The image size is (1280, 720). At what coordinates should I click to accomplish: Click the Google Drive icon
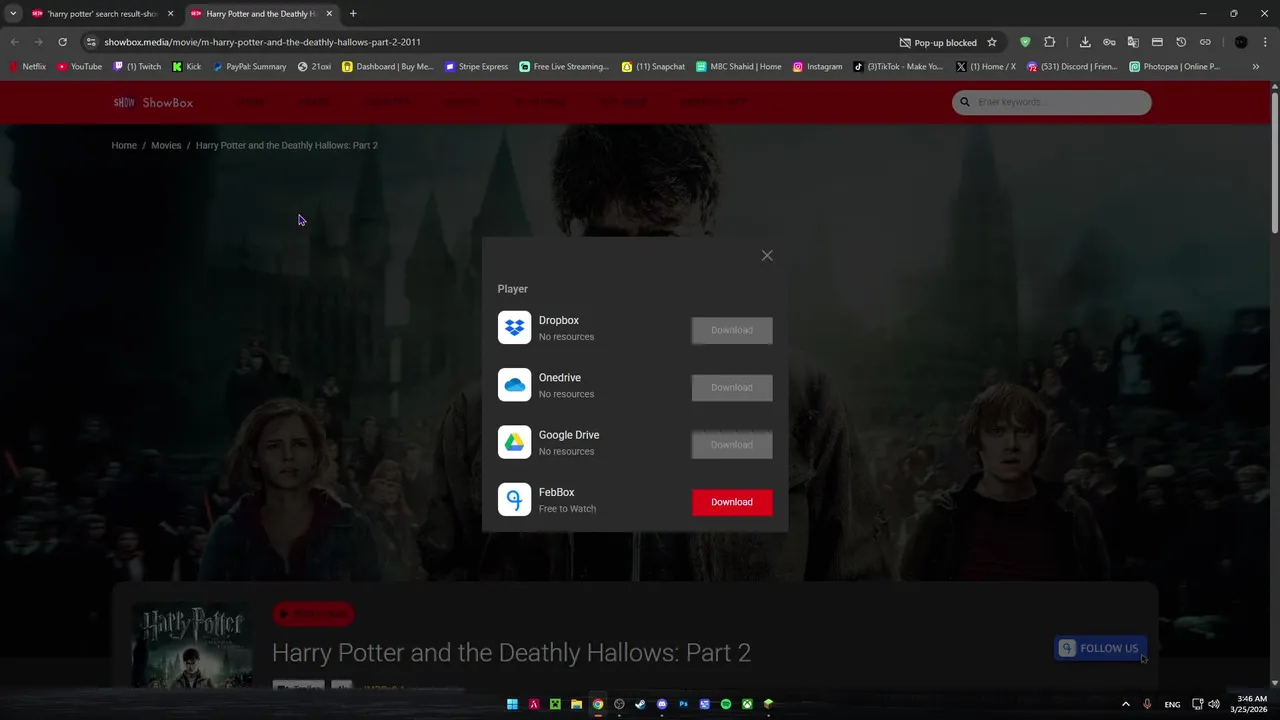point(515,442)
